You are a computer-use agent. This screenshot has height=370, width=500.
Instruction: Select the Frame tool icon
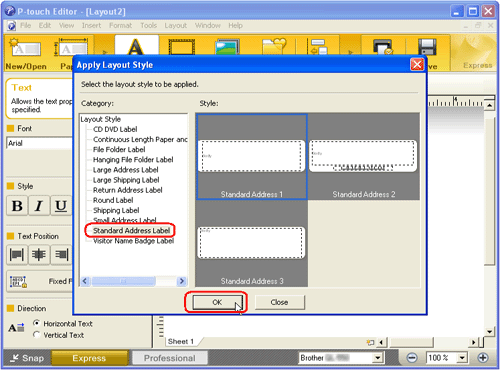pyautogui.click(x=182, y=47)
